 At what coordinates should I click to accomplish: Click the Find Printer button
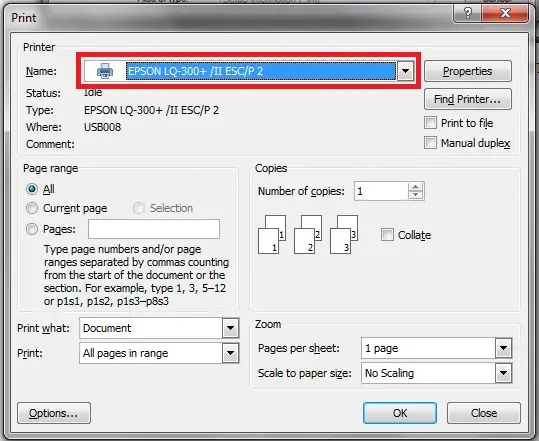pyautogui.click(x=468, y=99)
